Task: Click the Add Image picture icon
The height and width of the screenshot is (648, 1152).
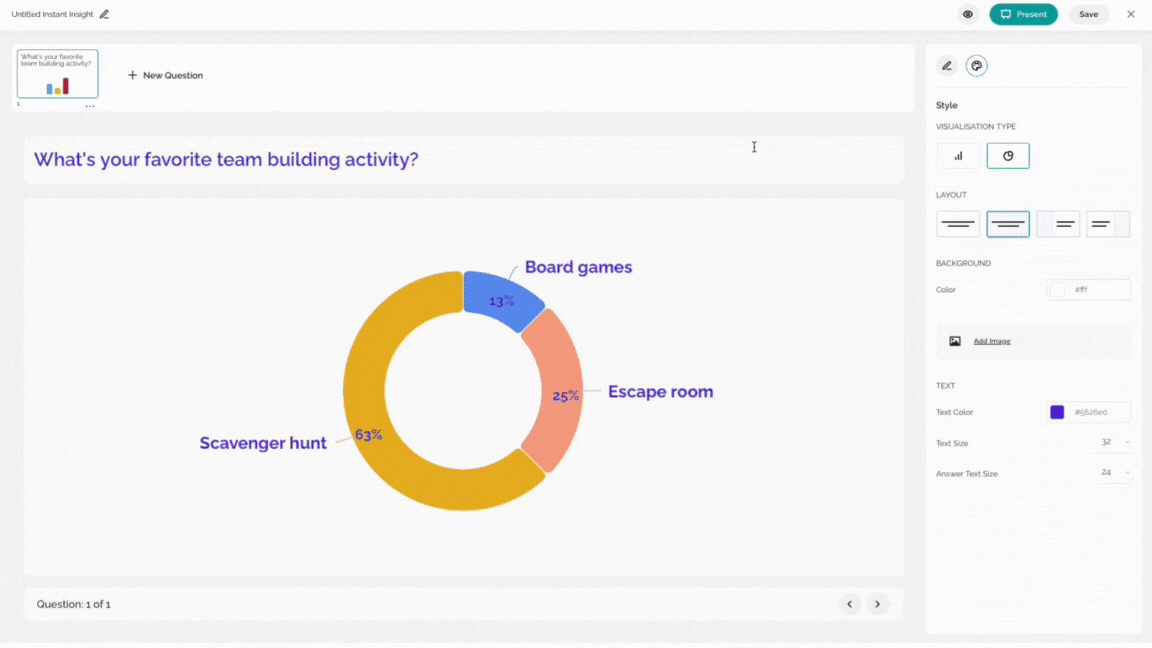Action: tap(954, 341)
